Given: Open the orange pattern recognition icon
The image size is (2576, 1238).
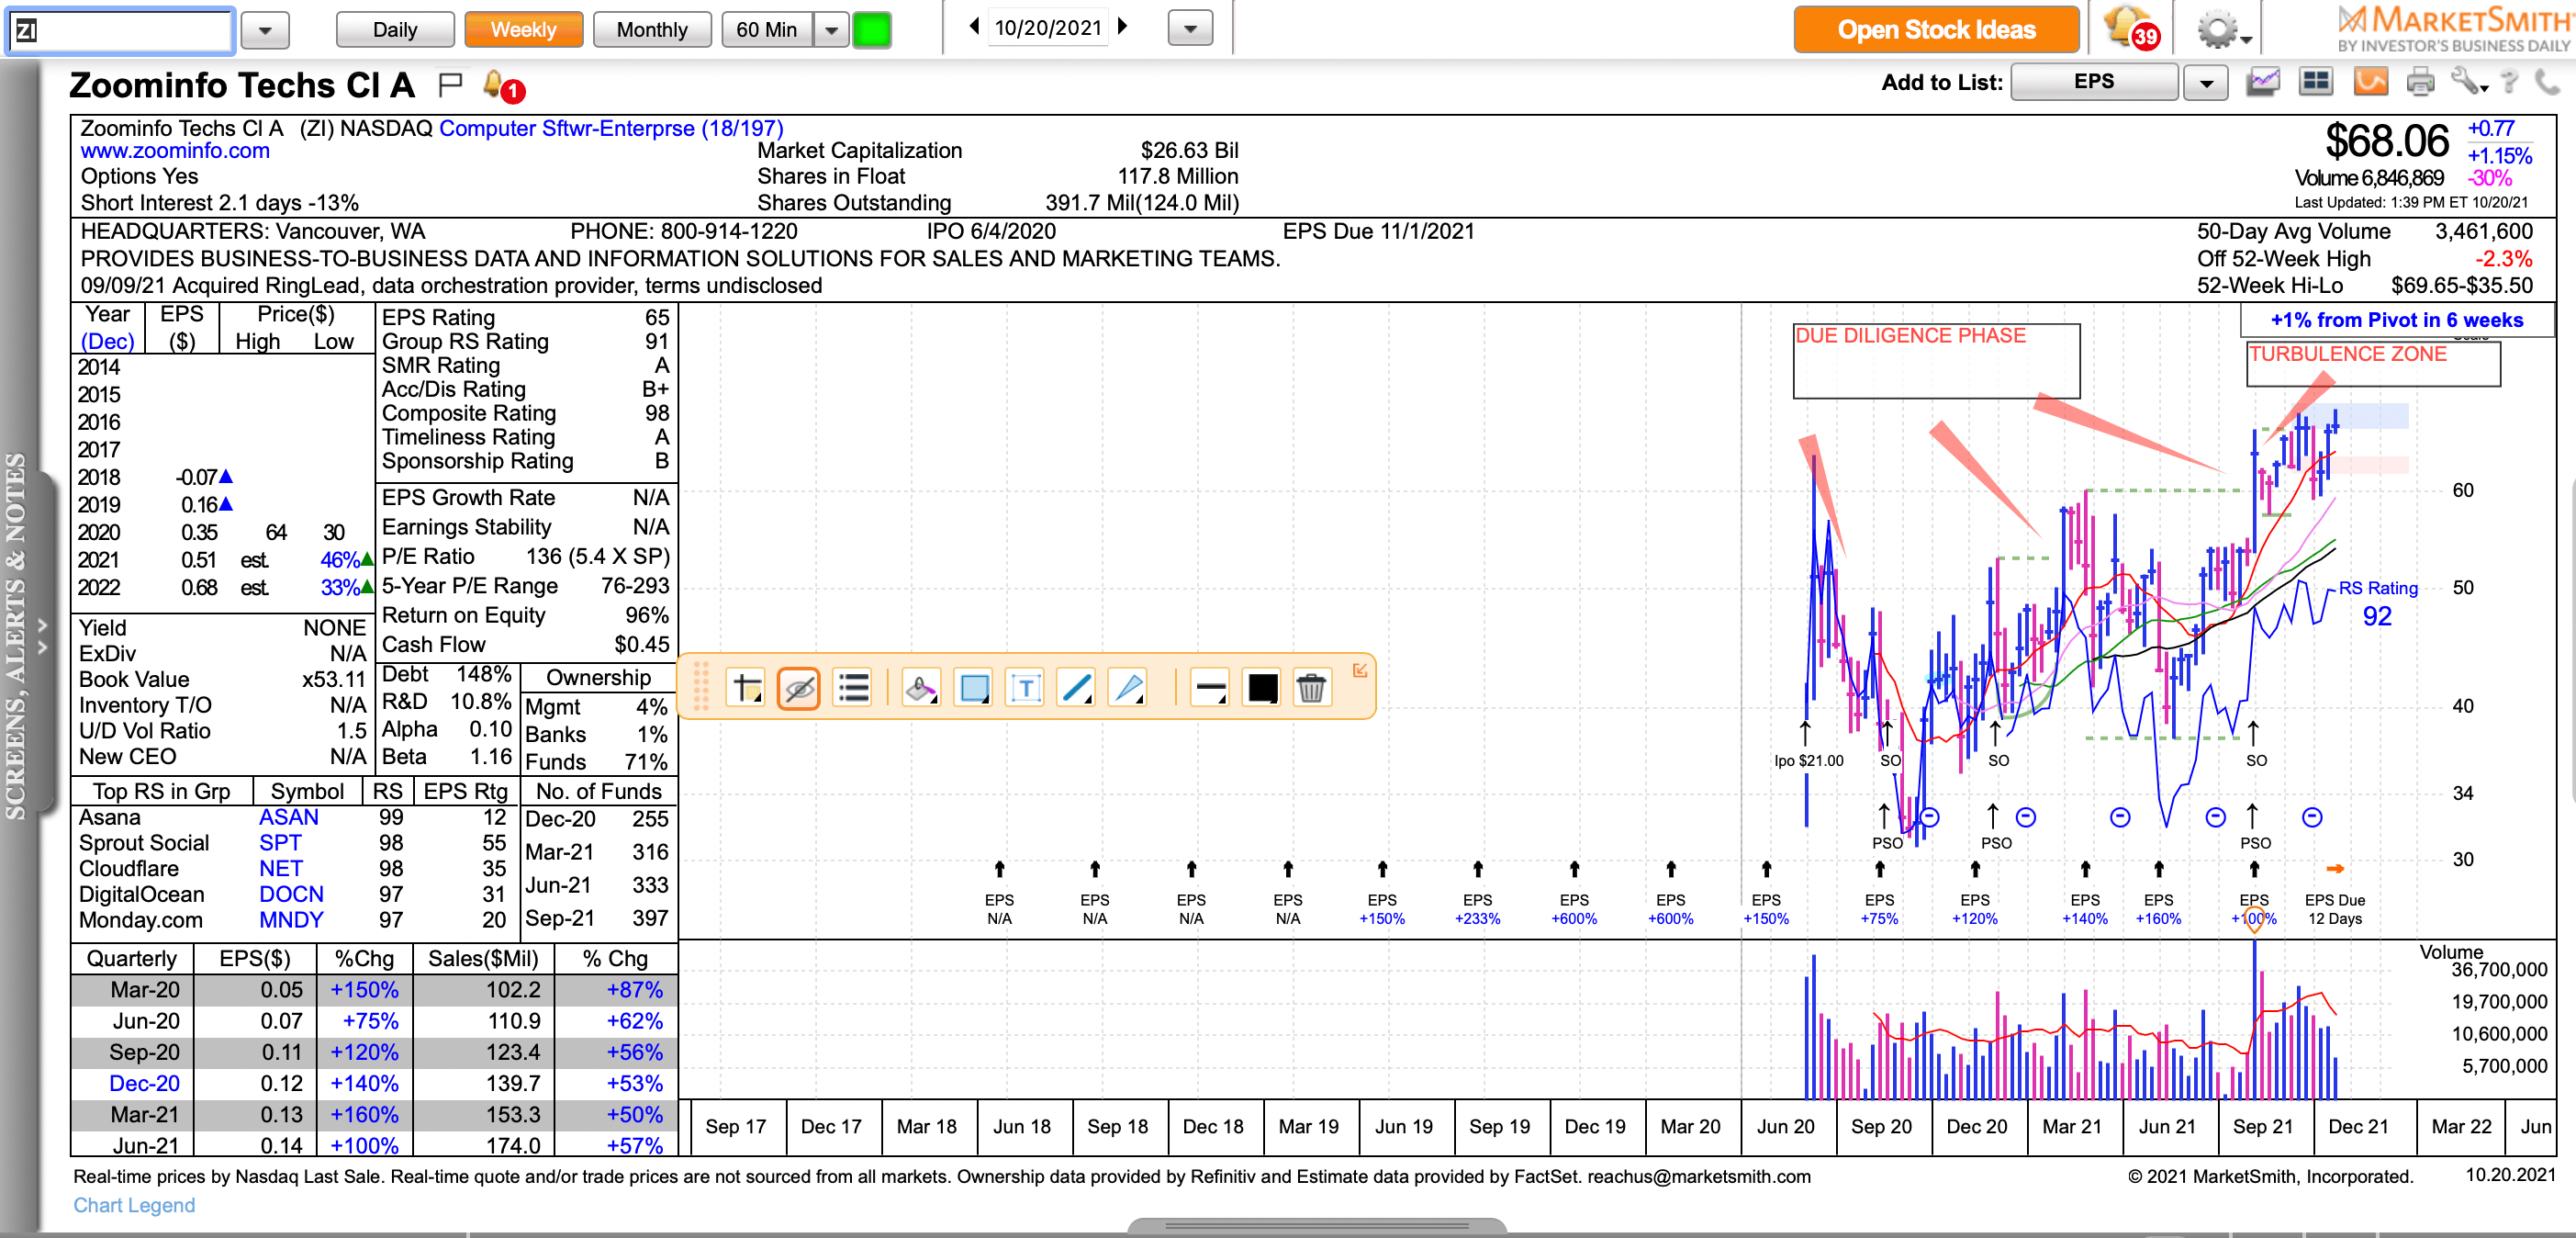Looking at the screenshot, I should (2370, 82).
